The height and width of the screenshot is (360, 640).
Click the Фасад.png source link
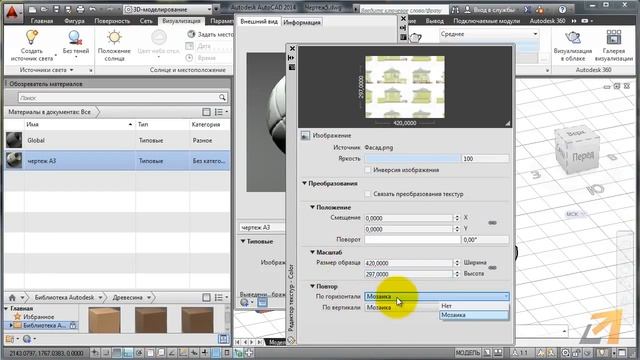[378, 147]
